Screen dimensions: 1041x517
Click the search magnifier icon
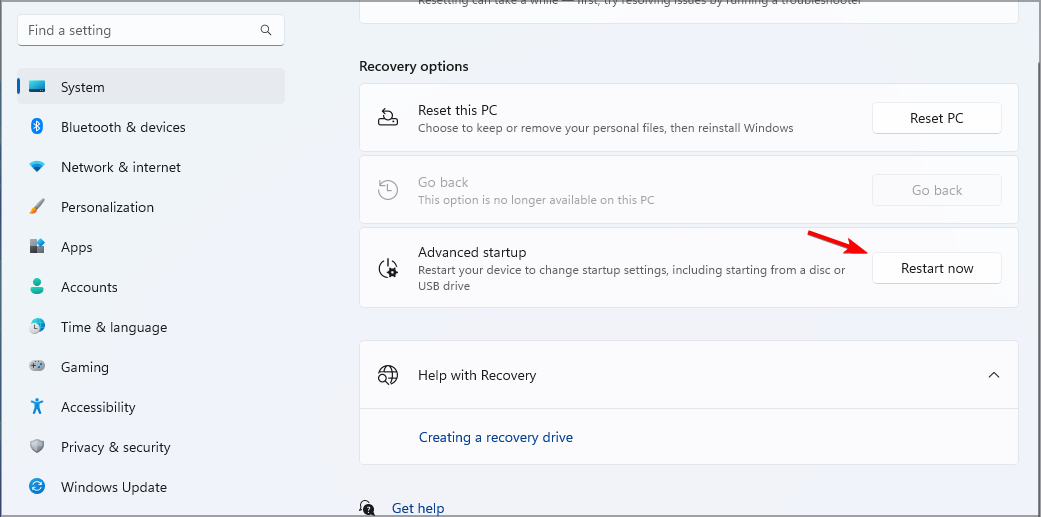[x=266, y=30]
